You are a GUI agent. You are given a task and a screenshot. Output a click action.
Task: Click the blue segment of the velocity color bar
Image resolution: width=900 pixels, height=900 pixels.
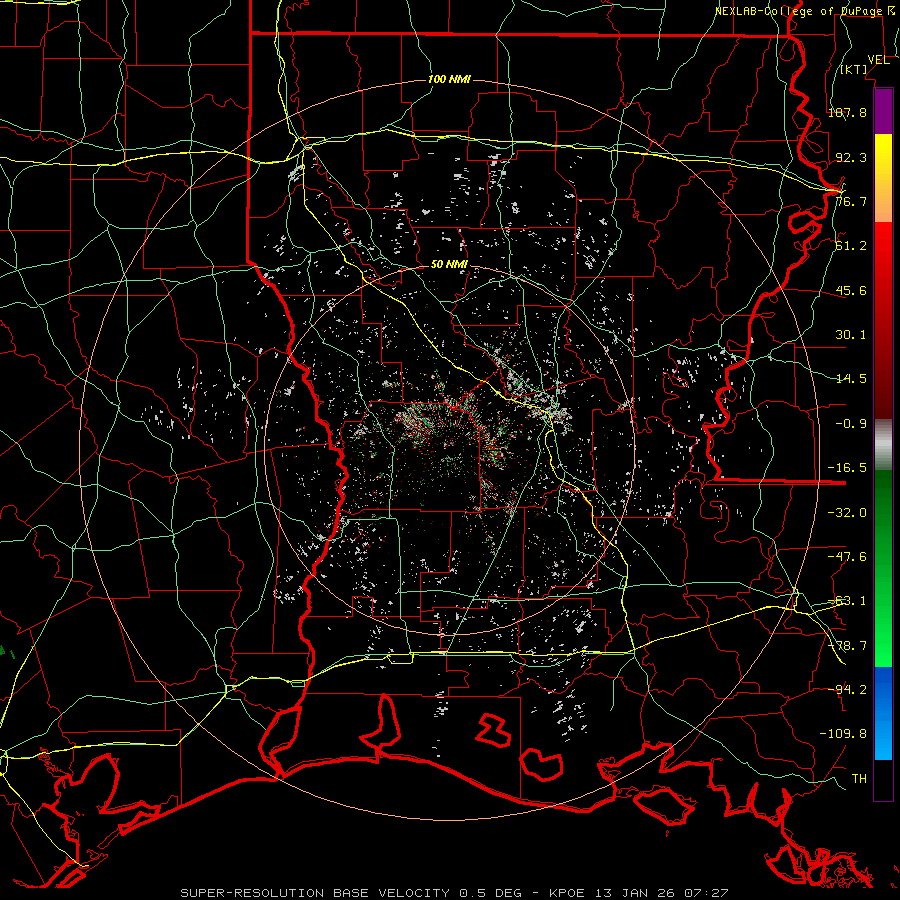coord(883,713)
